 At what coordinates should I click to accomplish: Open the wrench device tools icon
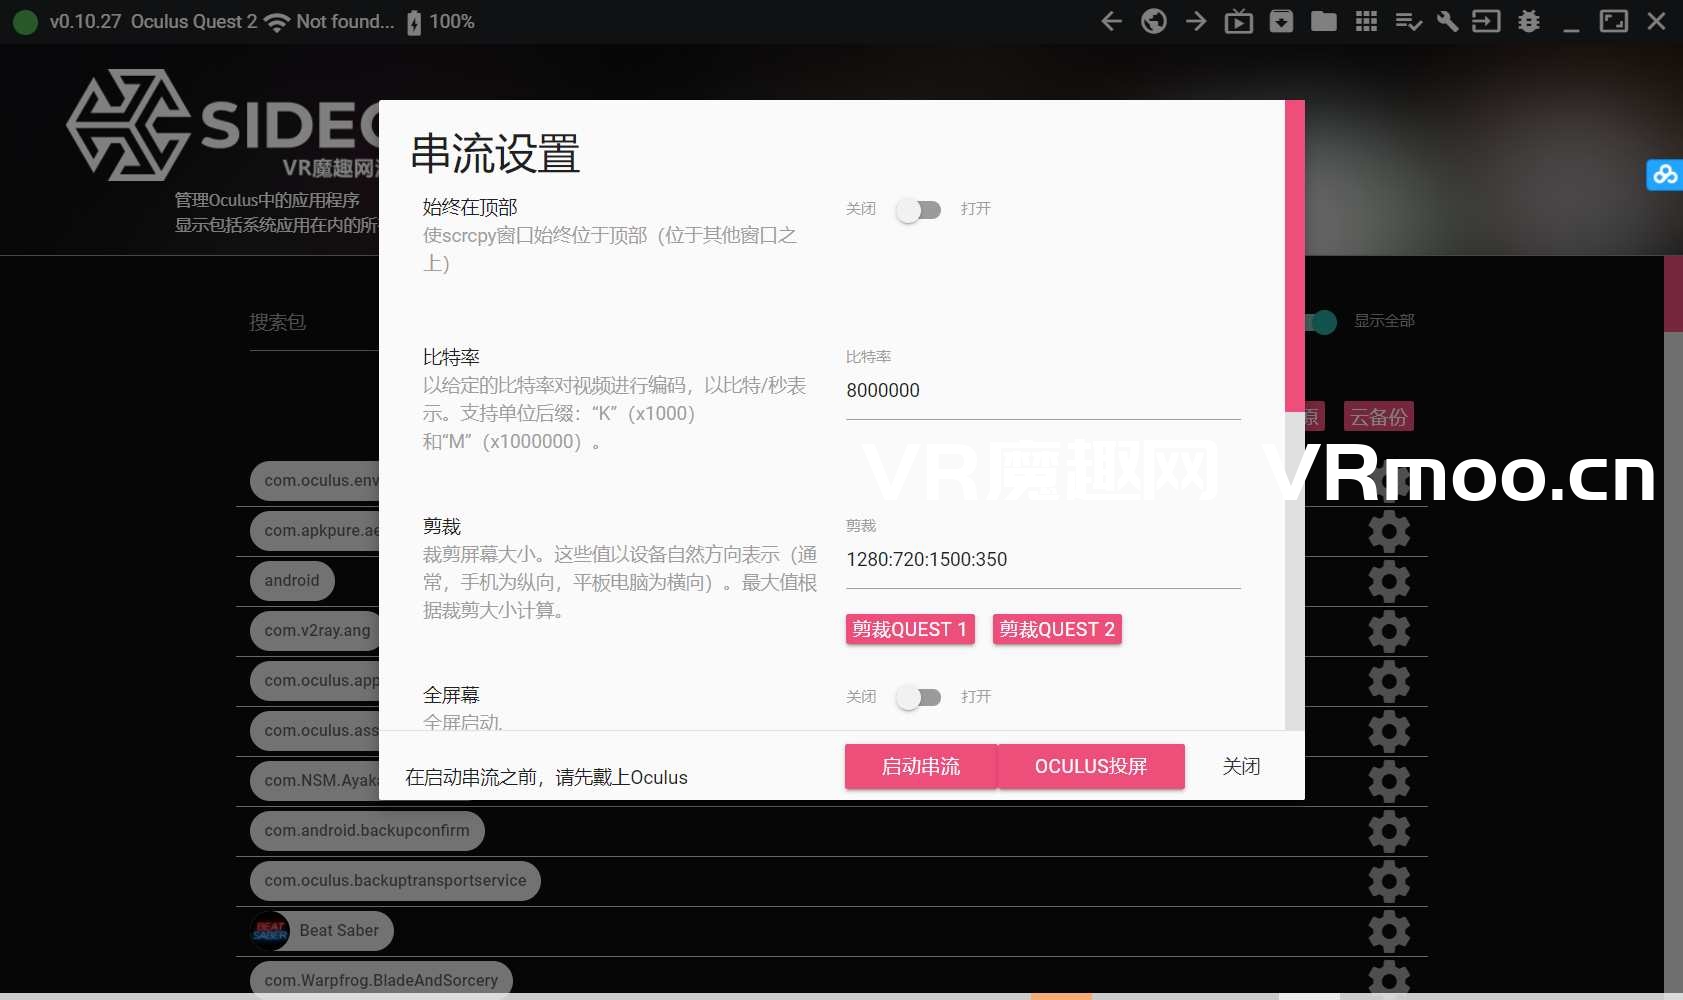tap(1447, 21)
